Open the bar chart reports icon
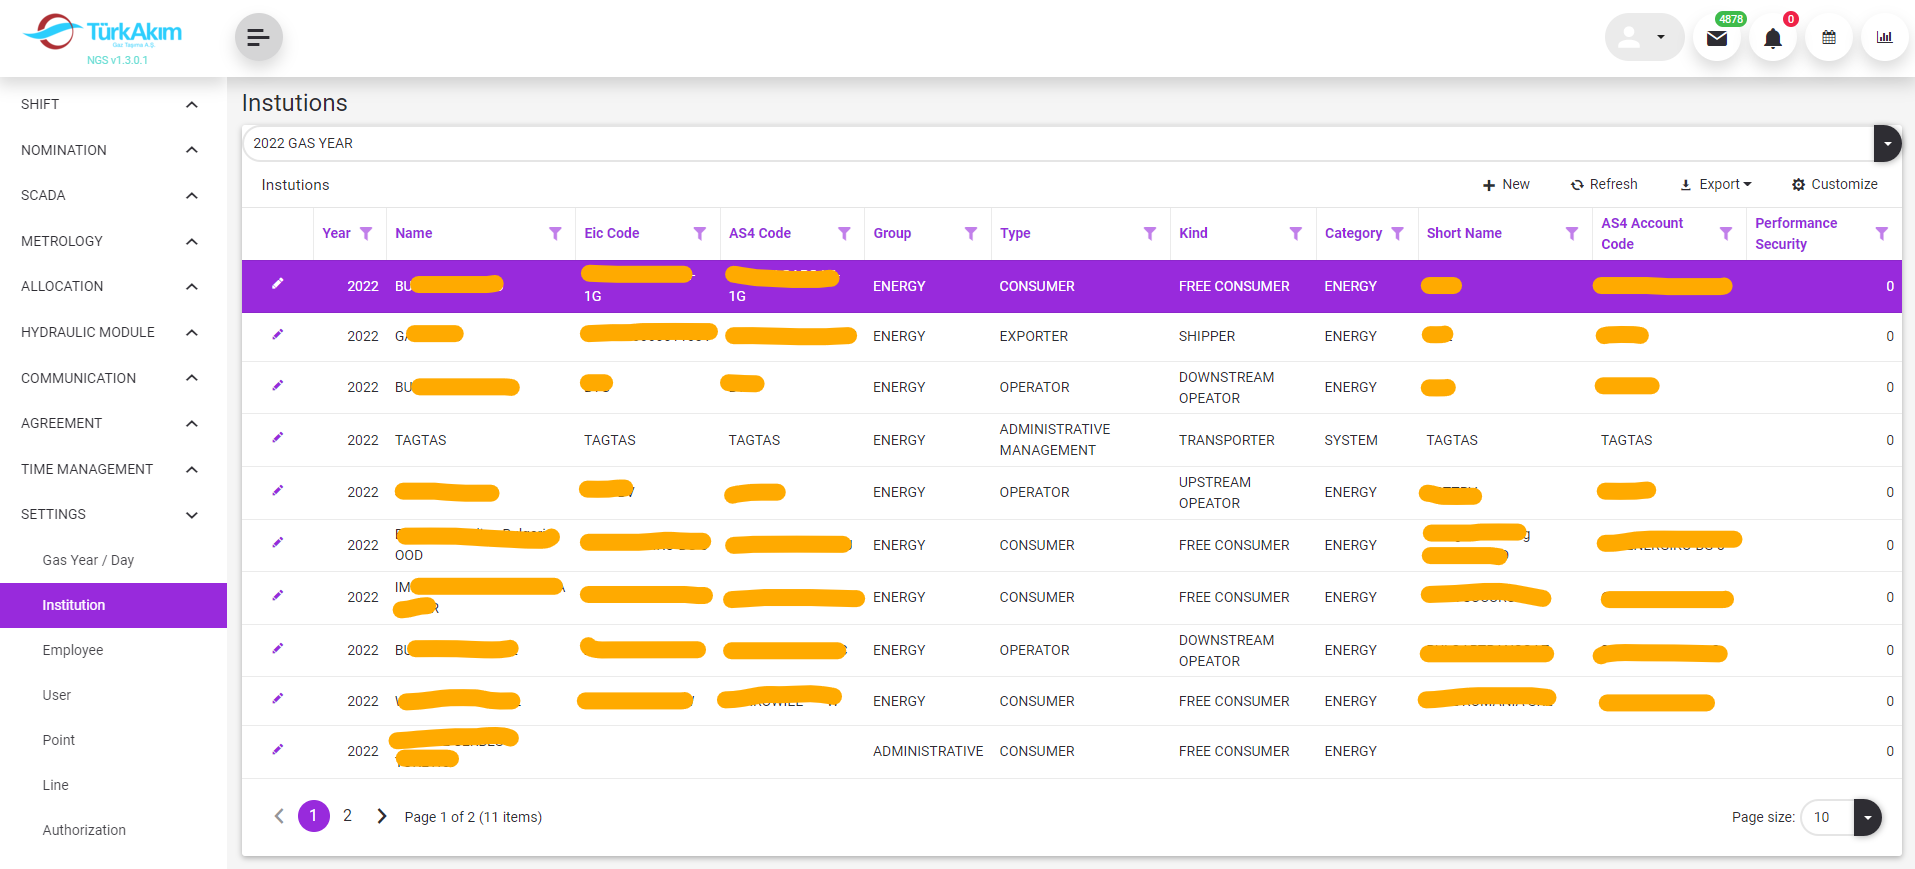Viewport: 1915px width, 869px height. [1884, 38]
